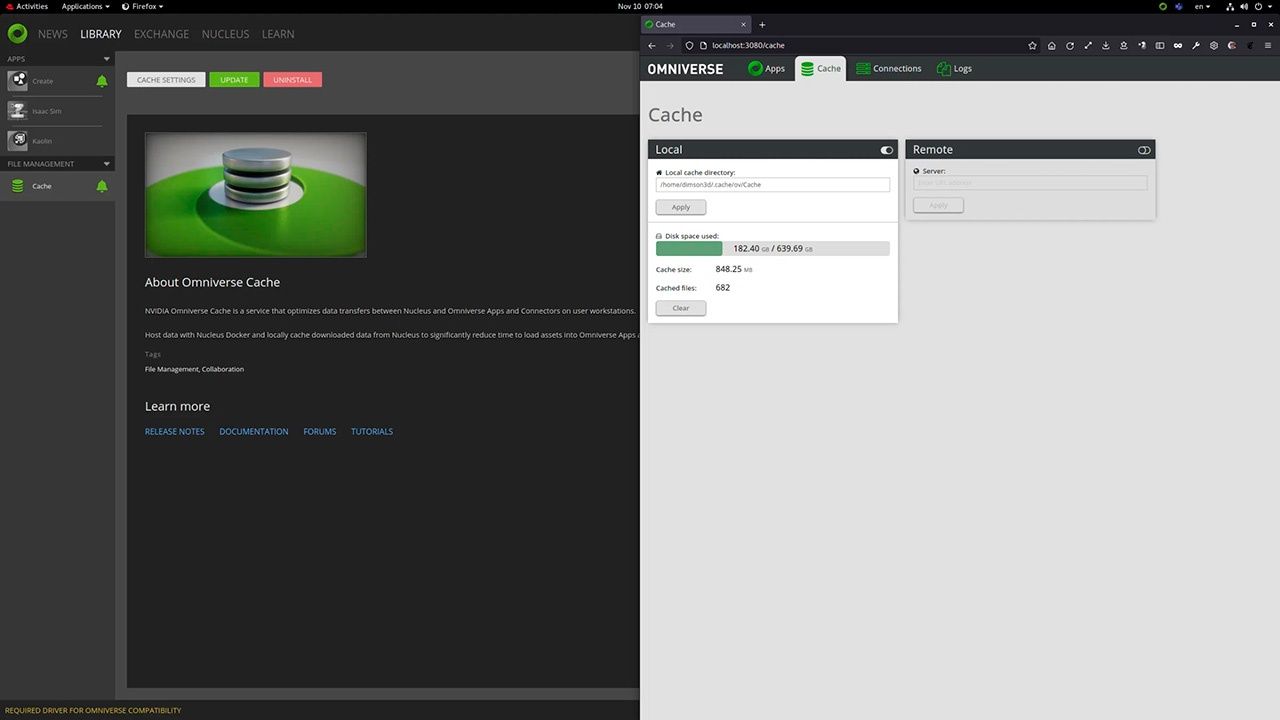This screenshot has height=720, width=1280.
Task: Enable the Remote cache toggle
Action: coord(1144,150)
